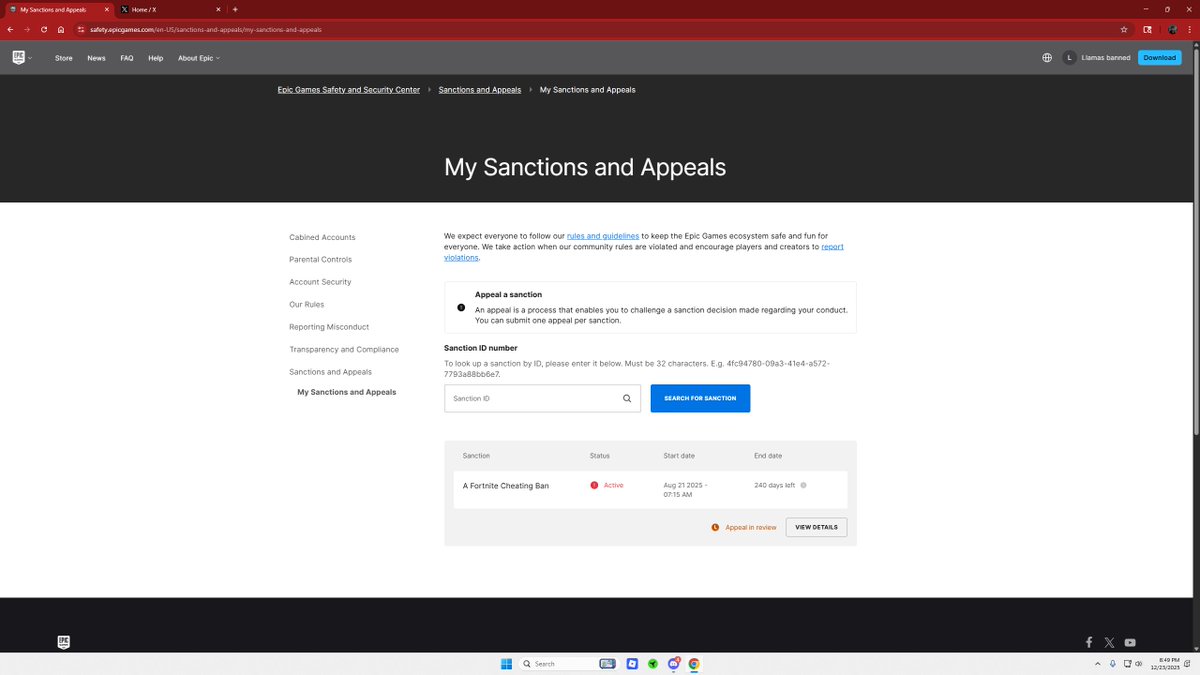Click the Llamas banned account name
This screenshot has height=675, width=1200.
[1107, 58]
